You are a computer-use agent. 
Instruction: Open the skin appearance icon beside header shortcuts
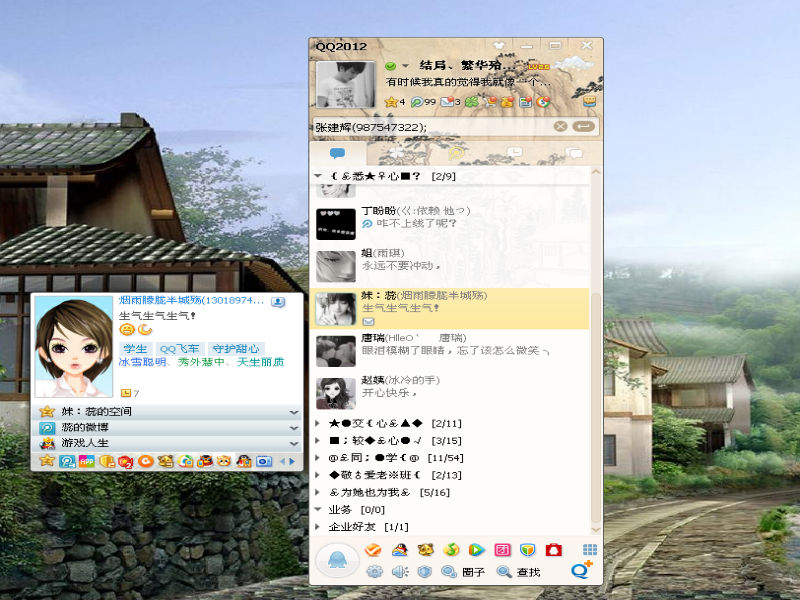590,101
